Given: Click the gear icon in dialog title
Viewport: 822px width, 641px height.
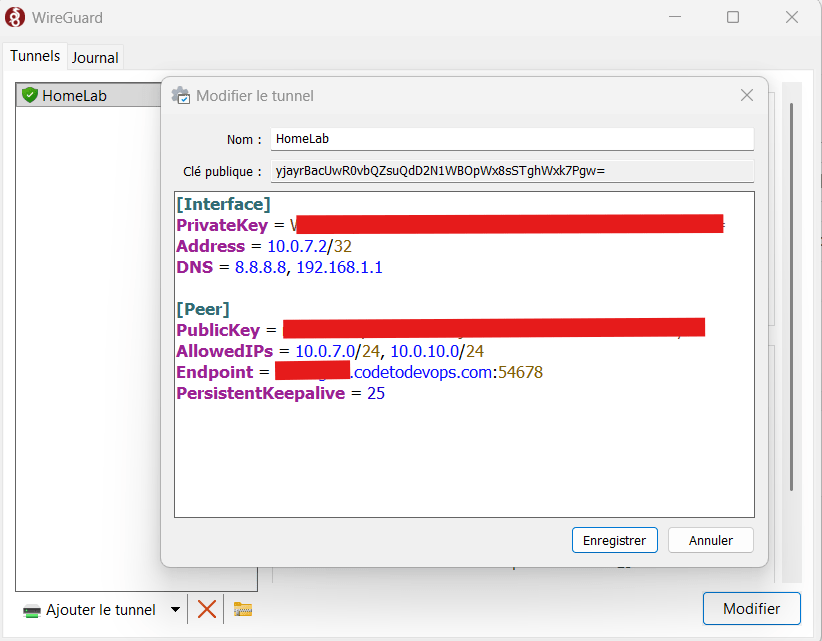Looking at the screenshot, I should tap(181, 96).
